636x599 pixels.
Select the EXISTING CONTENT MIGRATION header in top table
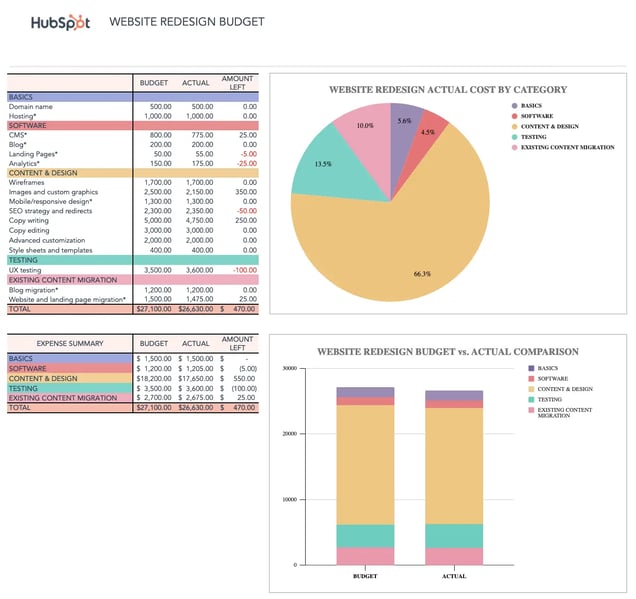tap(70, 280)
